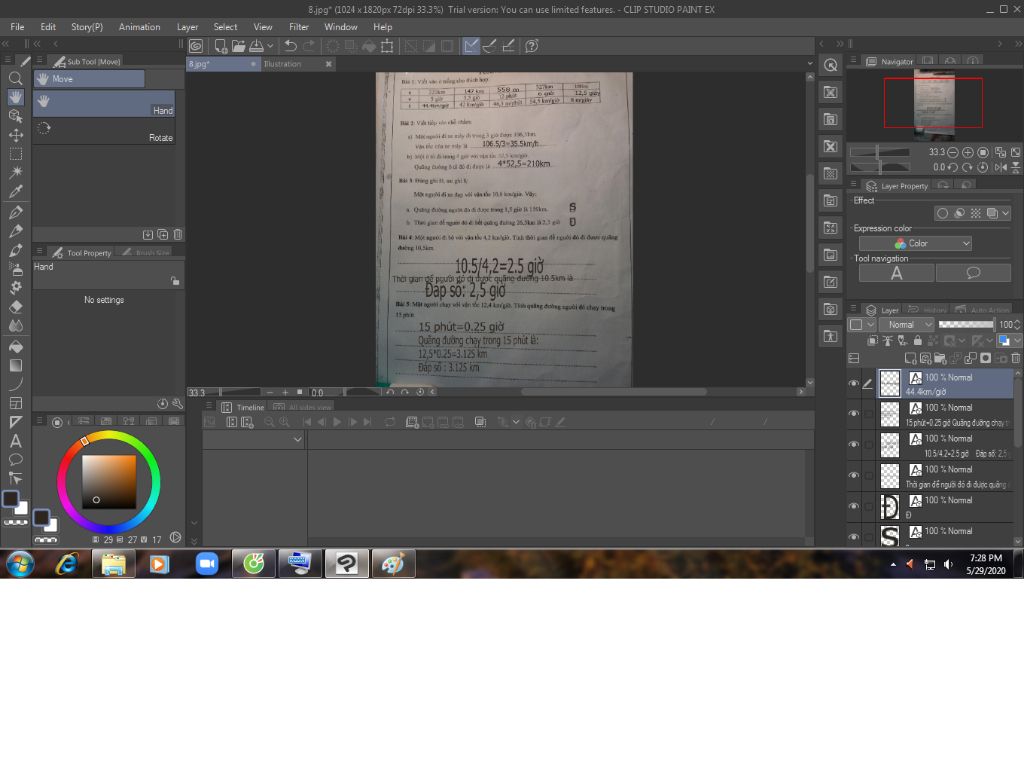Click the Text 'A' tool navigation button

click(x=896, y=274)
